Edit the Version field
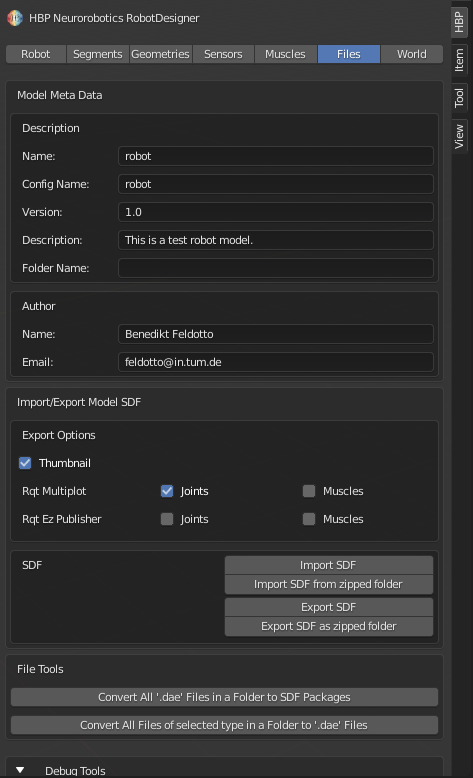The height and width of the screenshot is (778, 473). 275,212
